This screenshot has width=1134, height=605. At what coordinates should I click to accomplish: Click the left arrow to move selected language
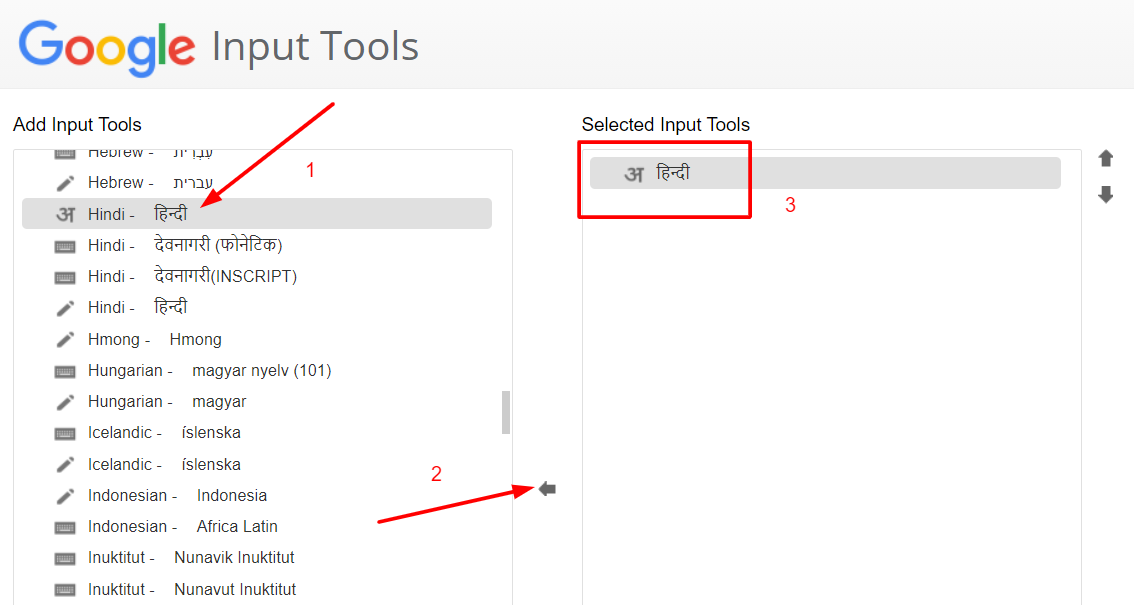pyautogui.click(x=545, y=488)
